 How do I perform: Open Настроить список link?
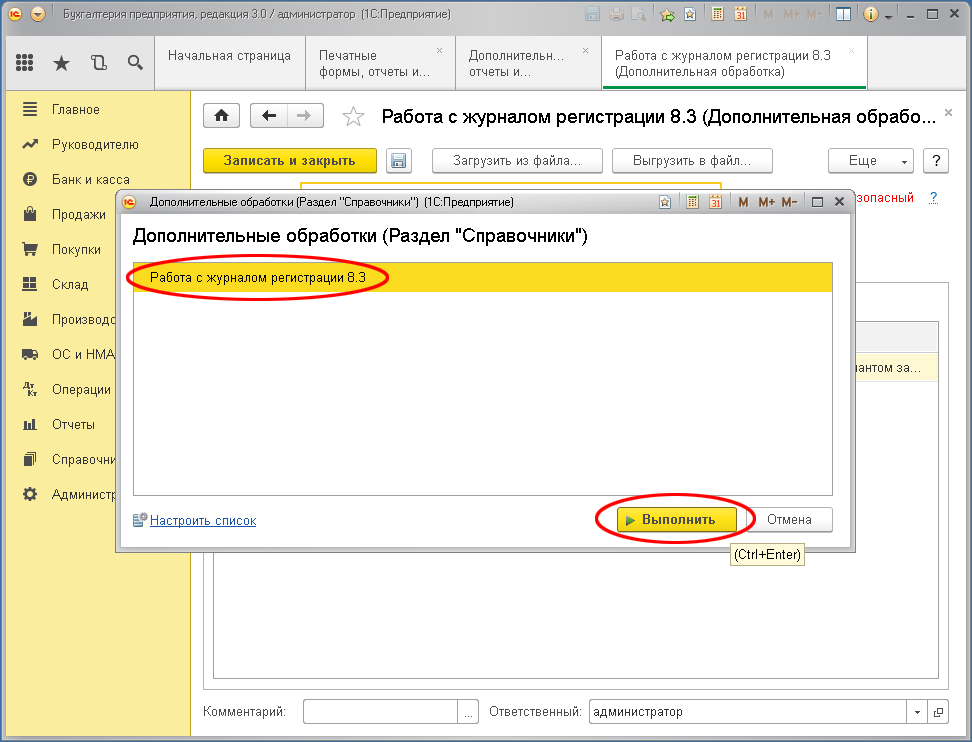[203, 521]
